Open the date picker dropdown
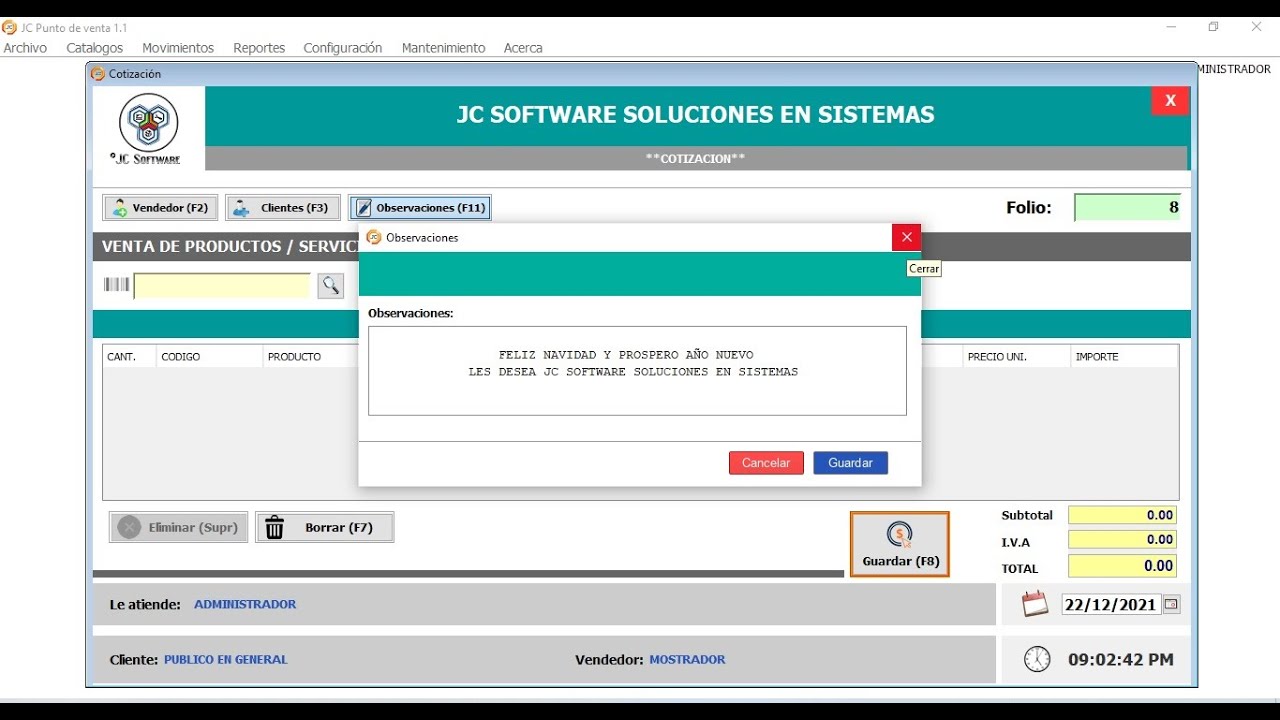Screen dimensions: 1280x720 1171,605
